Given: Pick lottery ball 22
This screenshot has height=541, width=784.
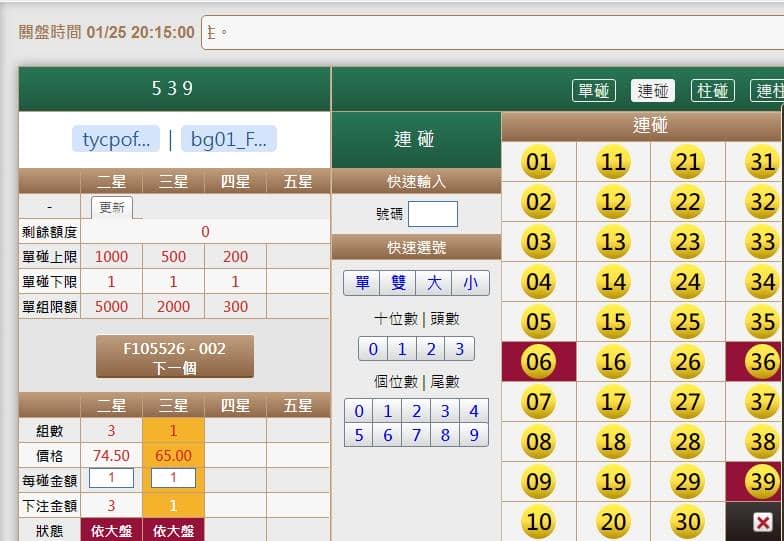Looking at the screenshot, I should [x=688, y=202].
